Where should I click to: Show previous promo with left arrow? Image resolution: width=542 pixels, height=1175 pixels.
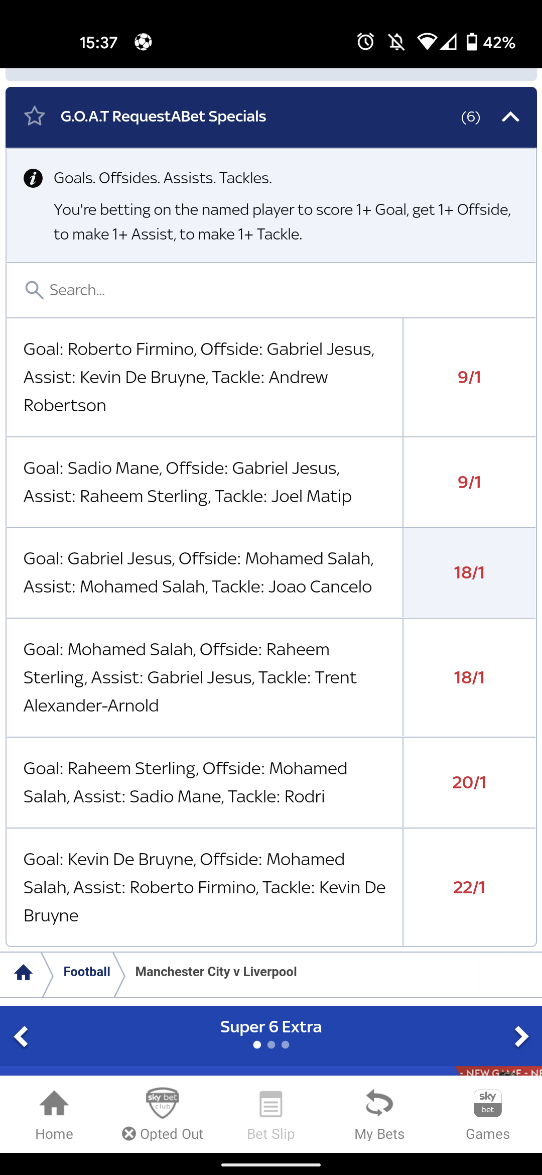[x=21, y=1036]
